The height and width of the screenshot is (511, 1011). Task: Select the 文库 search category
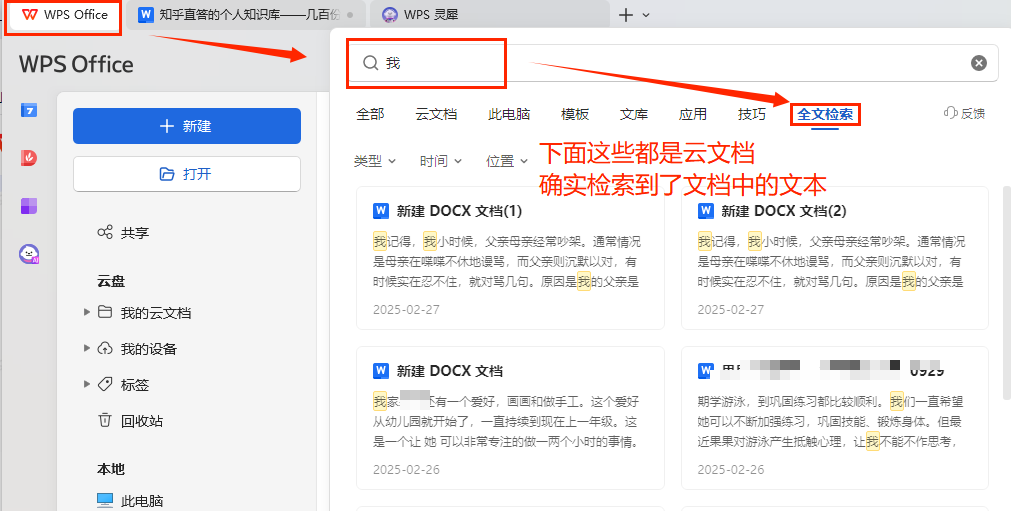point(634,114)
